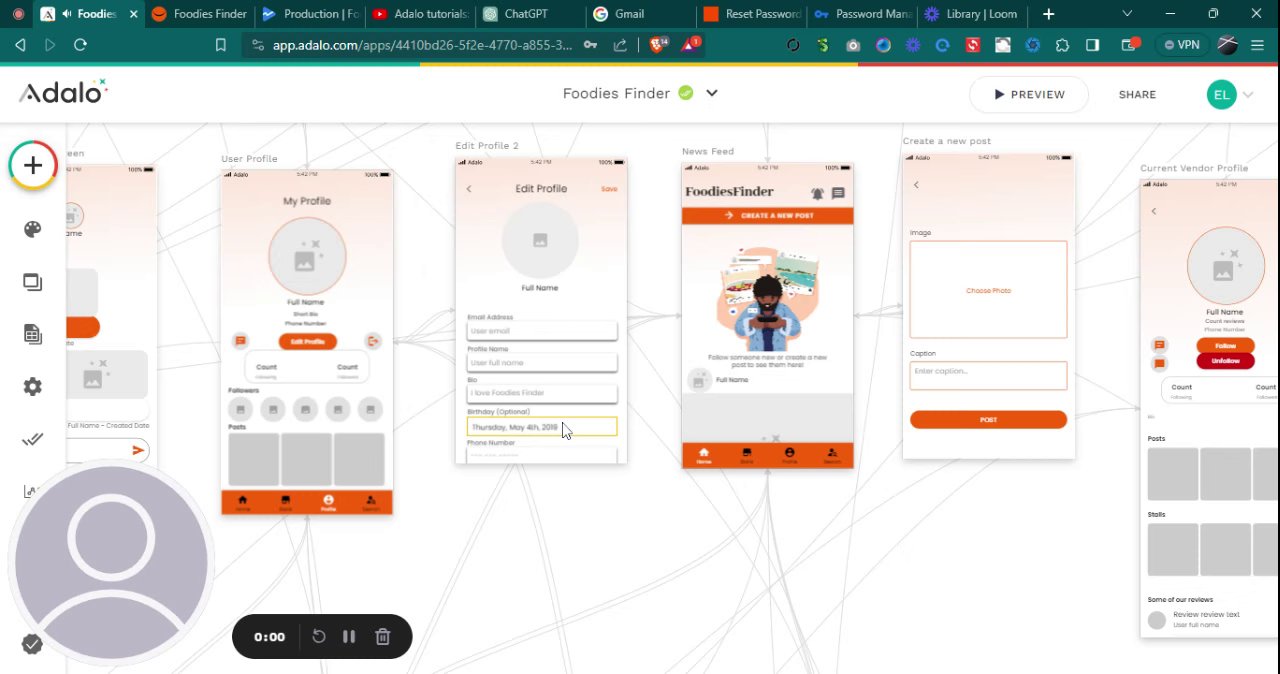
Task: Click Unfollow button on Vendor Profile
Action: click(1225, 360)
